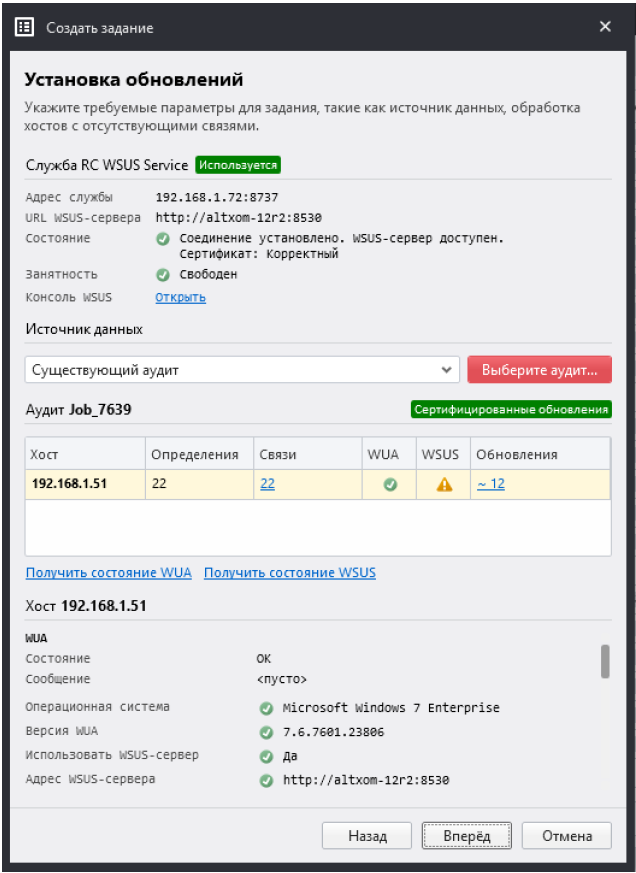636x873 pixels.
Task: Click the task list icon in title bar
Action: [x=24, y=27]
